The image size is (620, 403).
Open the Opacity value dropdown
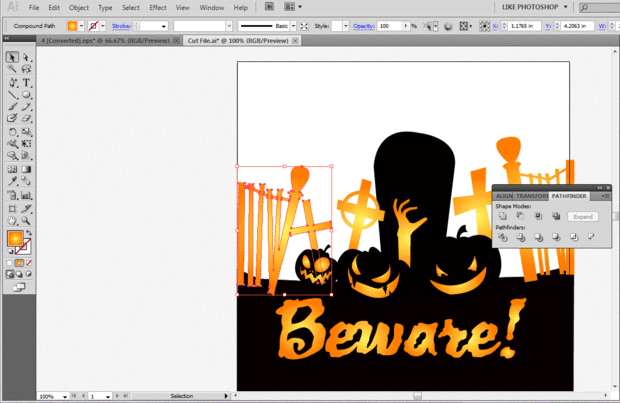(405, 25)
